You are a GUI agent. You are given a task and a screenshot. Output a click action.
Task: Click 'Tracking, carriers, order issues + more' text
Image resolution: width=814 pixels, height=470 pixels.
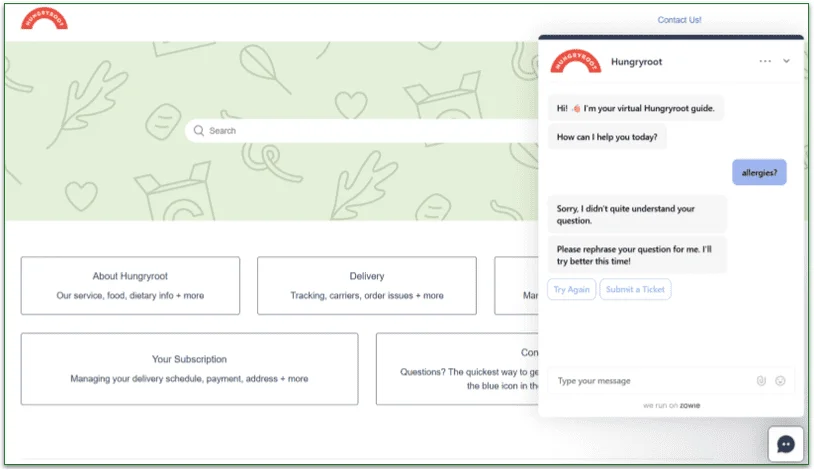pos(367,296)
